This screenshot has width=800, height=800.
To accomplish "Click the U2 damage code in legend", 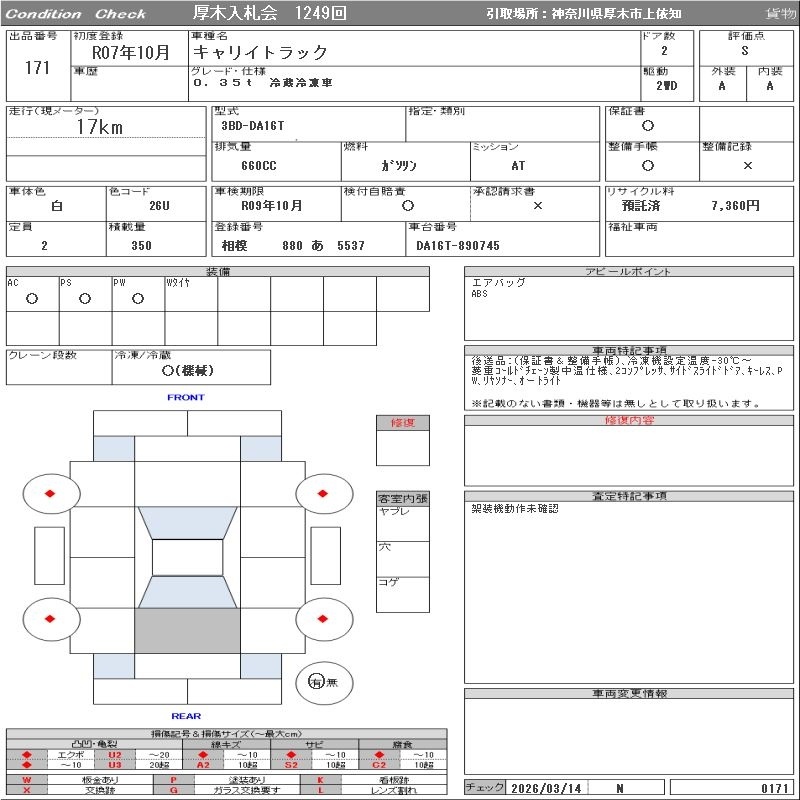I will [x=114, y=755].
